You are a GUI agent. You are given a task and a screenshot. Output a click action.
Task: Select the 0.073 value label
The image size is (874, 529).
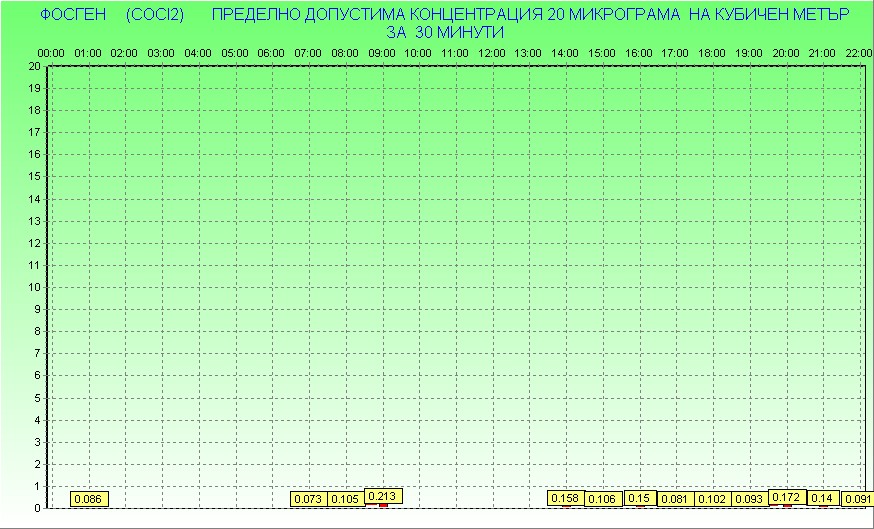[x=308, y=499]
